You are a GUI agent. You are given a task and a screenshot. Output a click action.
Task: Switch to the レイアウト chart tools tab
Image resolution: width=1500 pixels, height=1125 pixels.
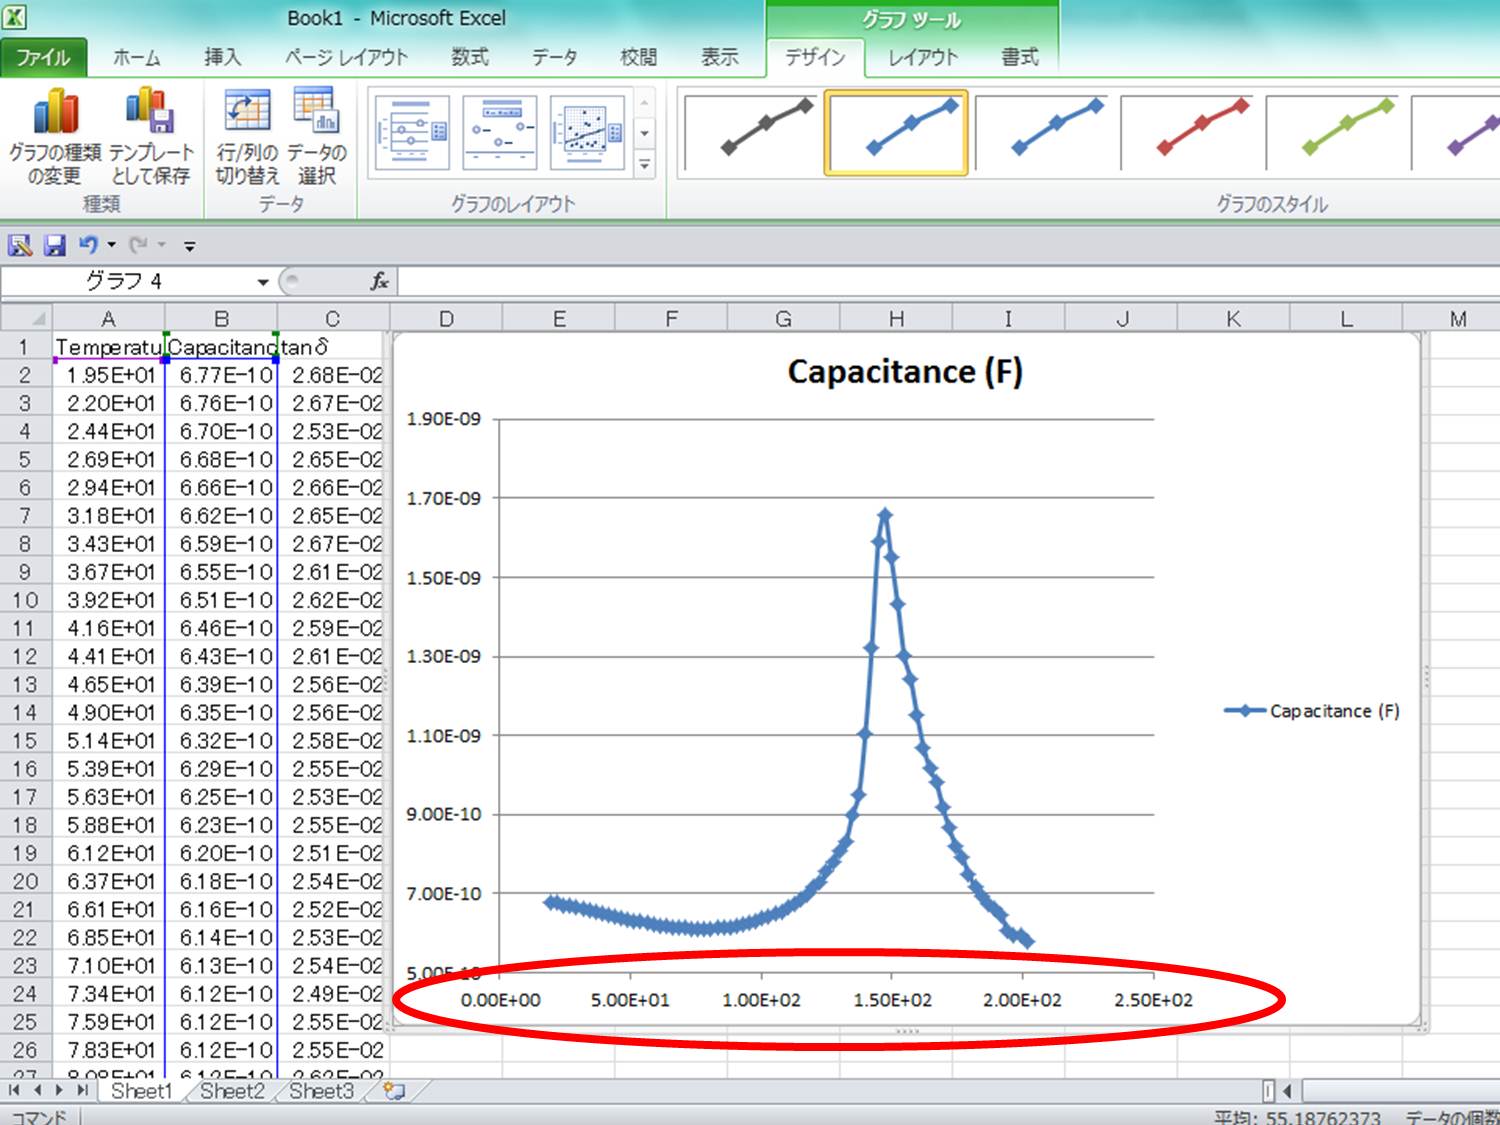click(x=923, y=57)
